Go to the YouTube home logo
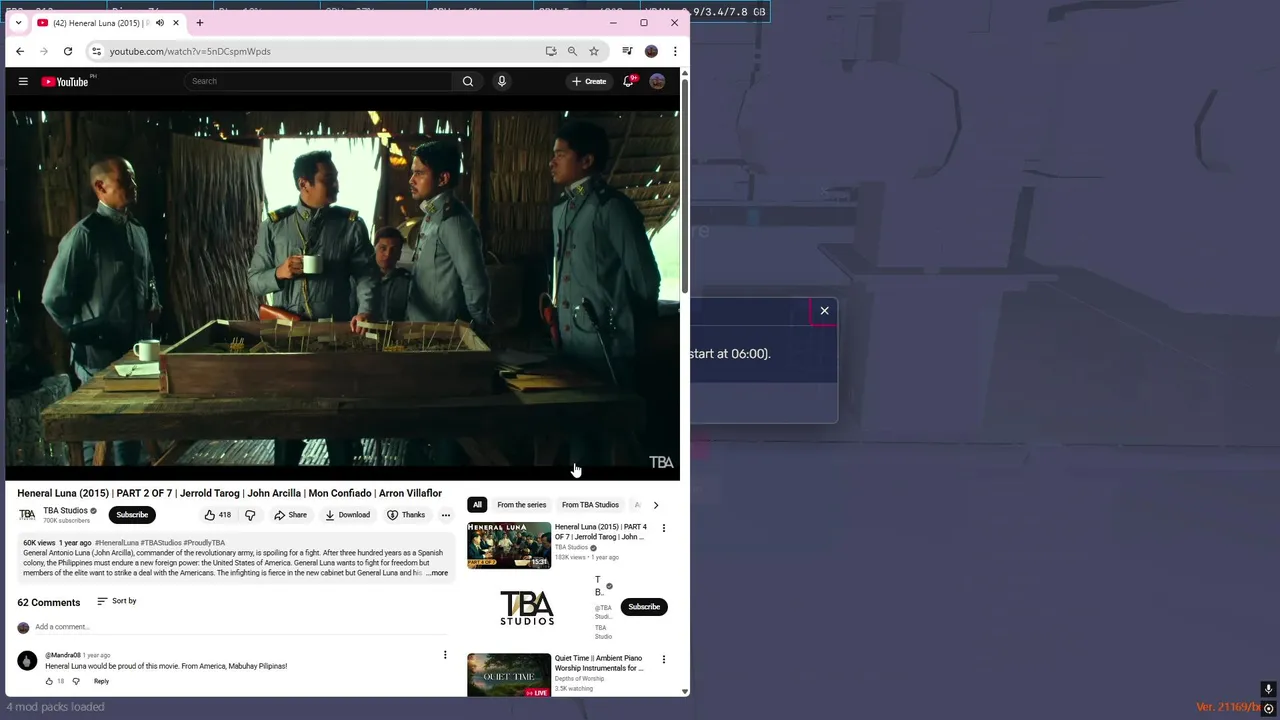Viewport: 1280px width, 720px height. pyautogui.click(x=66, y=81)
